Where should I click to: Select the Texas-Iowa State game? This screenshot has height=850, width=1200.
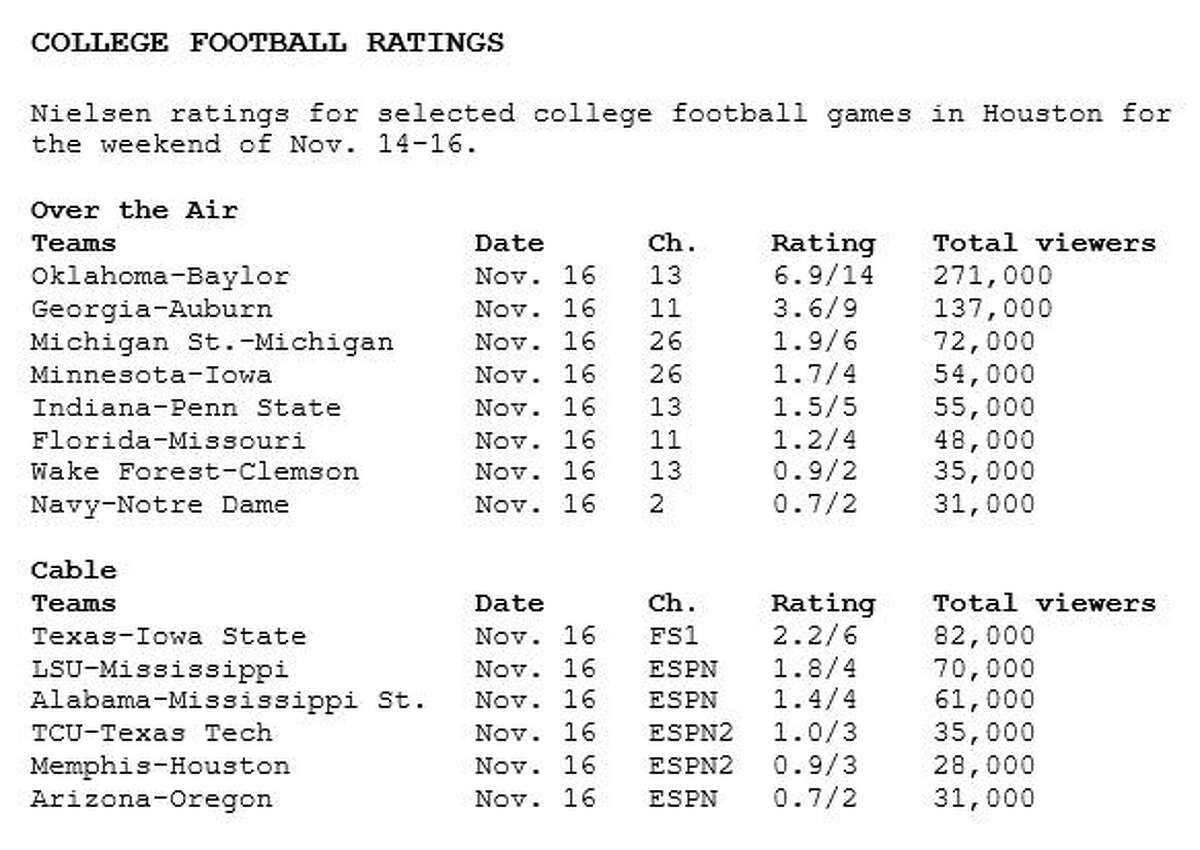point(169,636)
